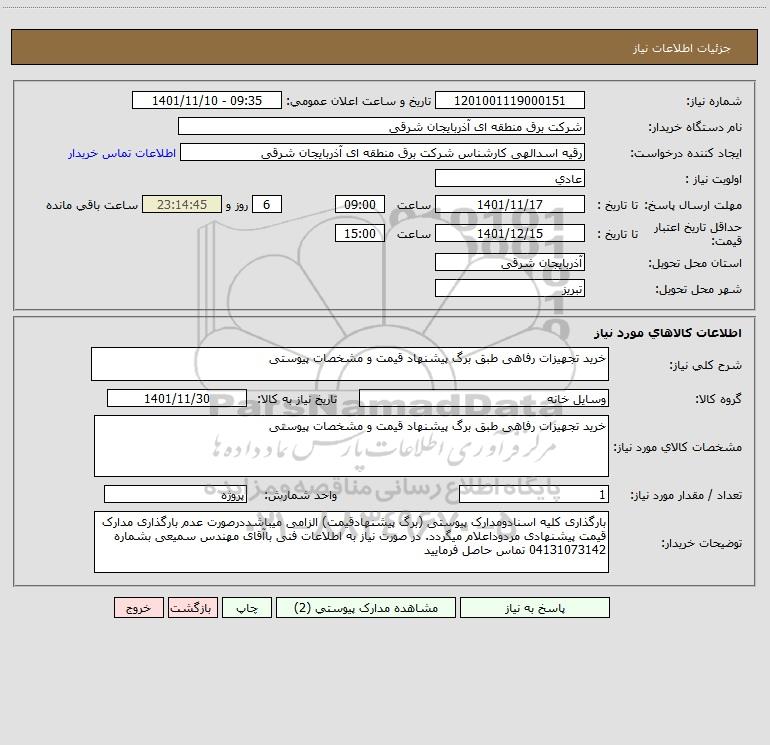Click the تاریخ نیاز به کالا label
The width and height of the screenshot is (770, 745).
pyautogui.click(x=298, y=399)
